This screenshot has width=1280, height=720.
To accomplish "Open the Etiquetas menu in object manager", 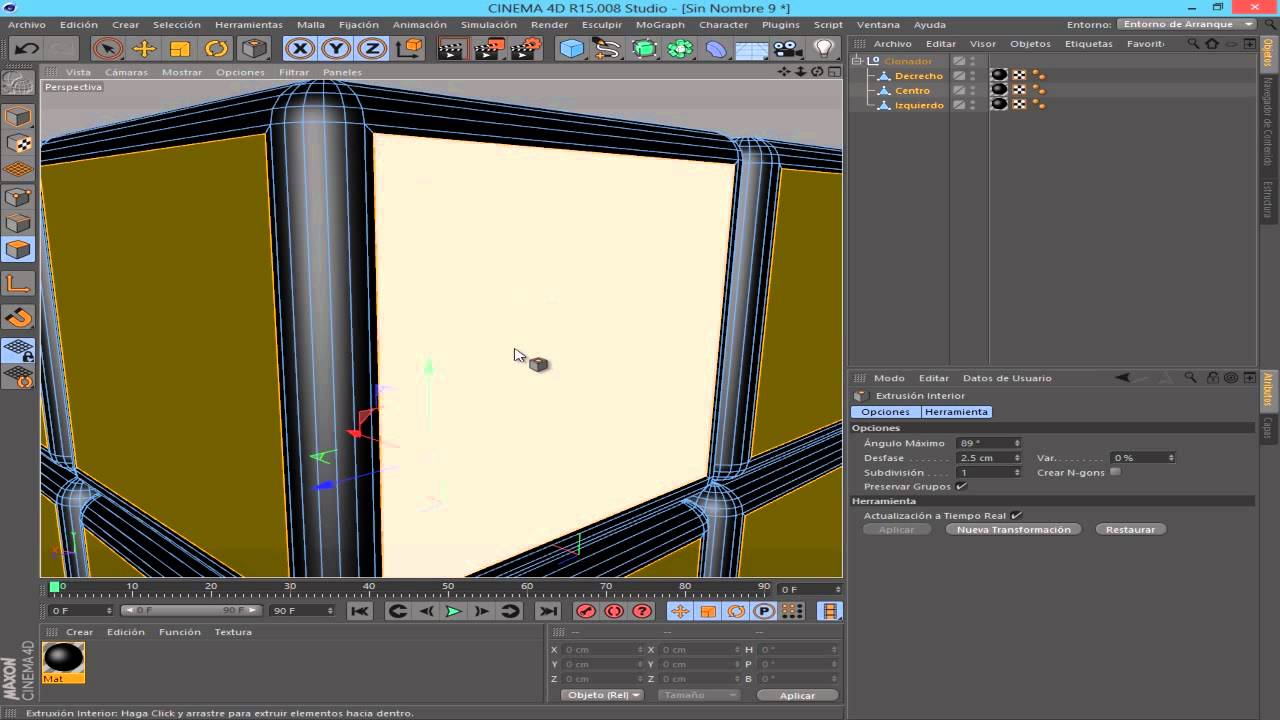I will (1088, 44).
